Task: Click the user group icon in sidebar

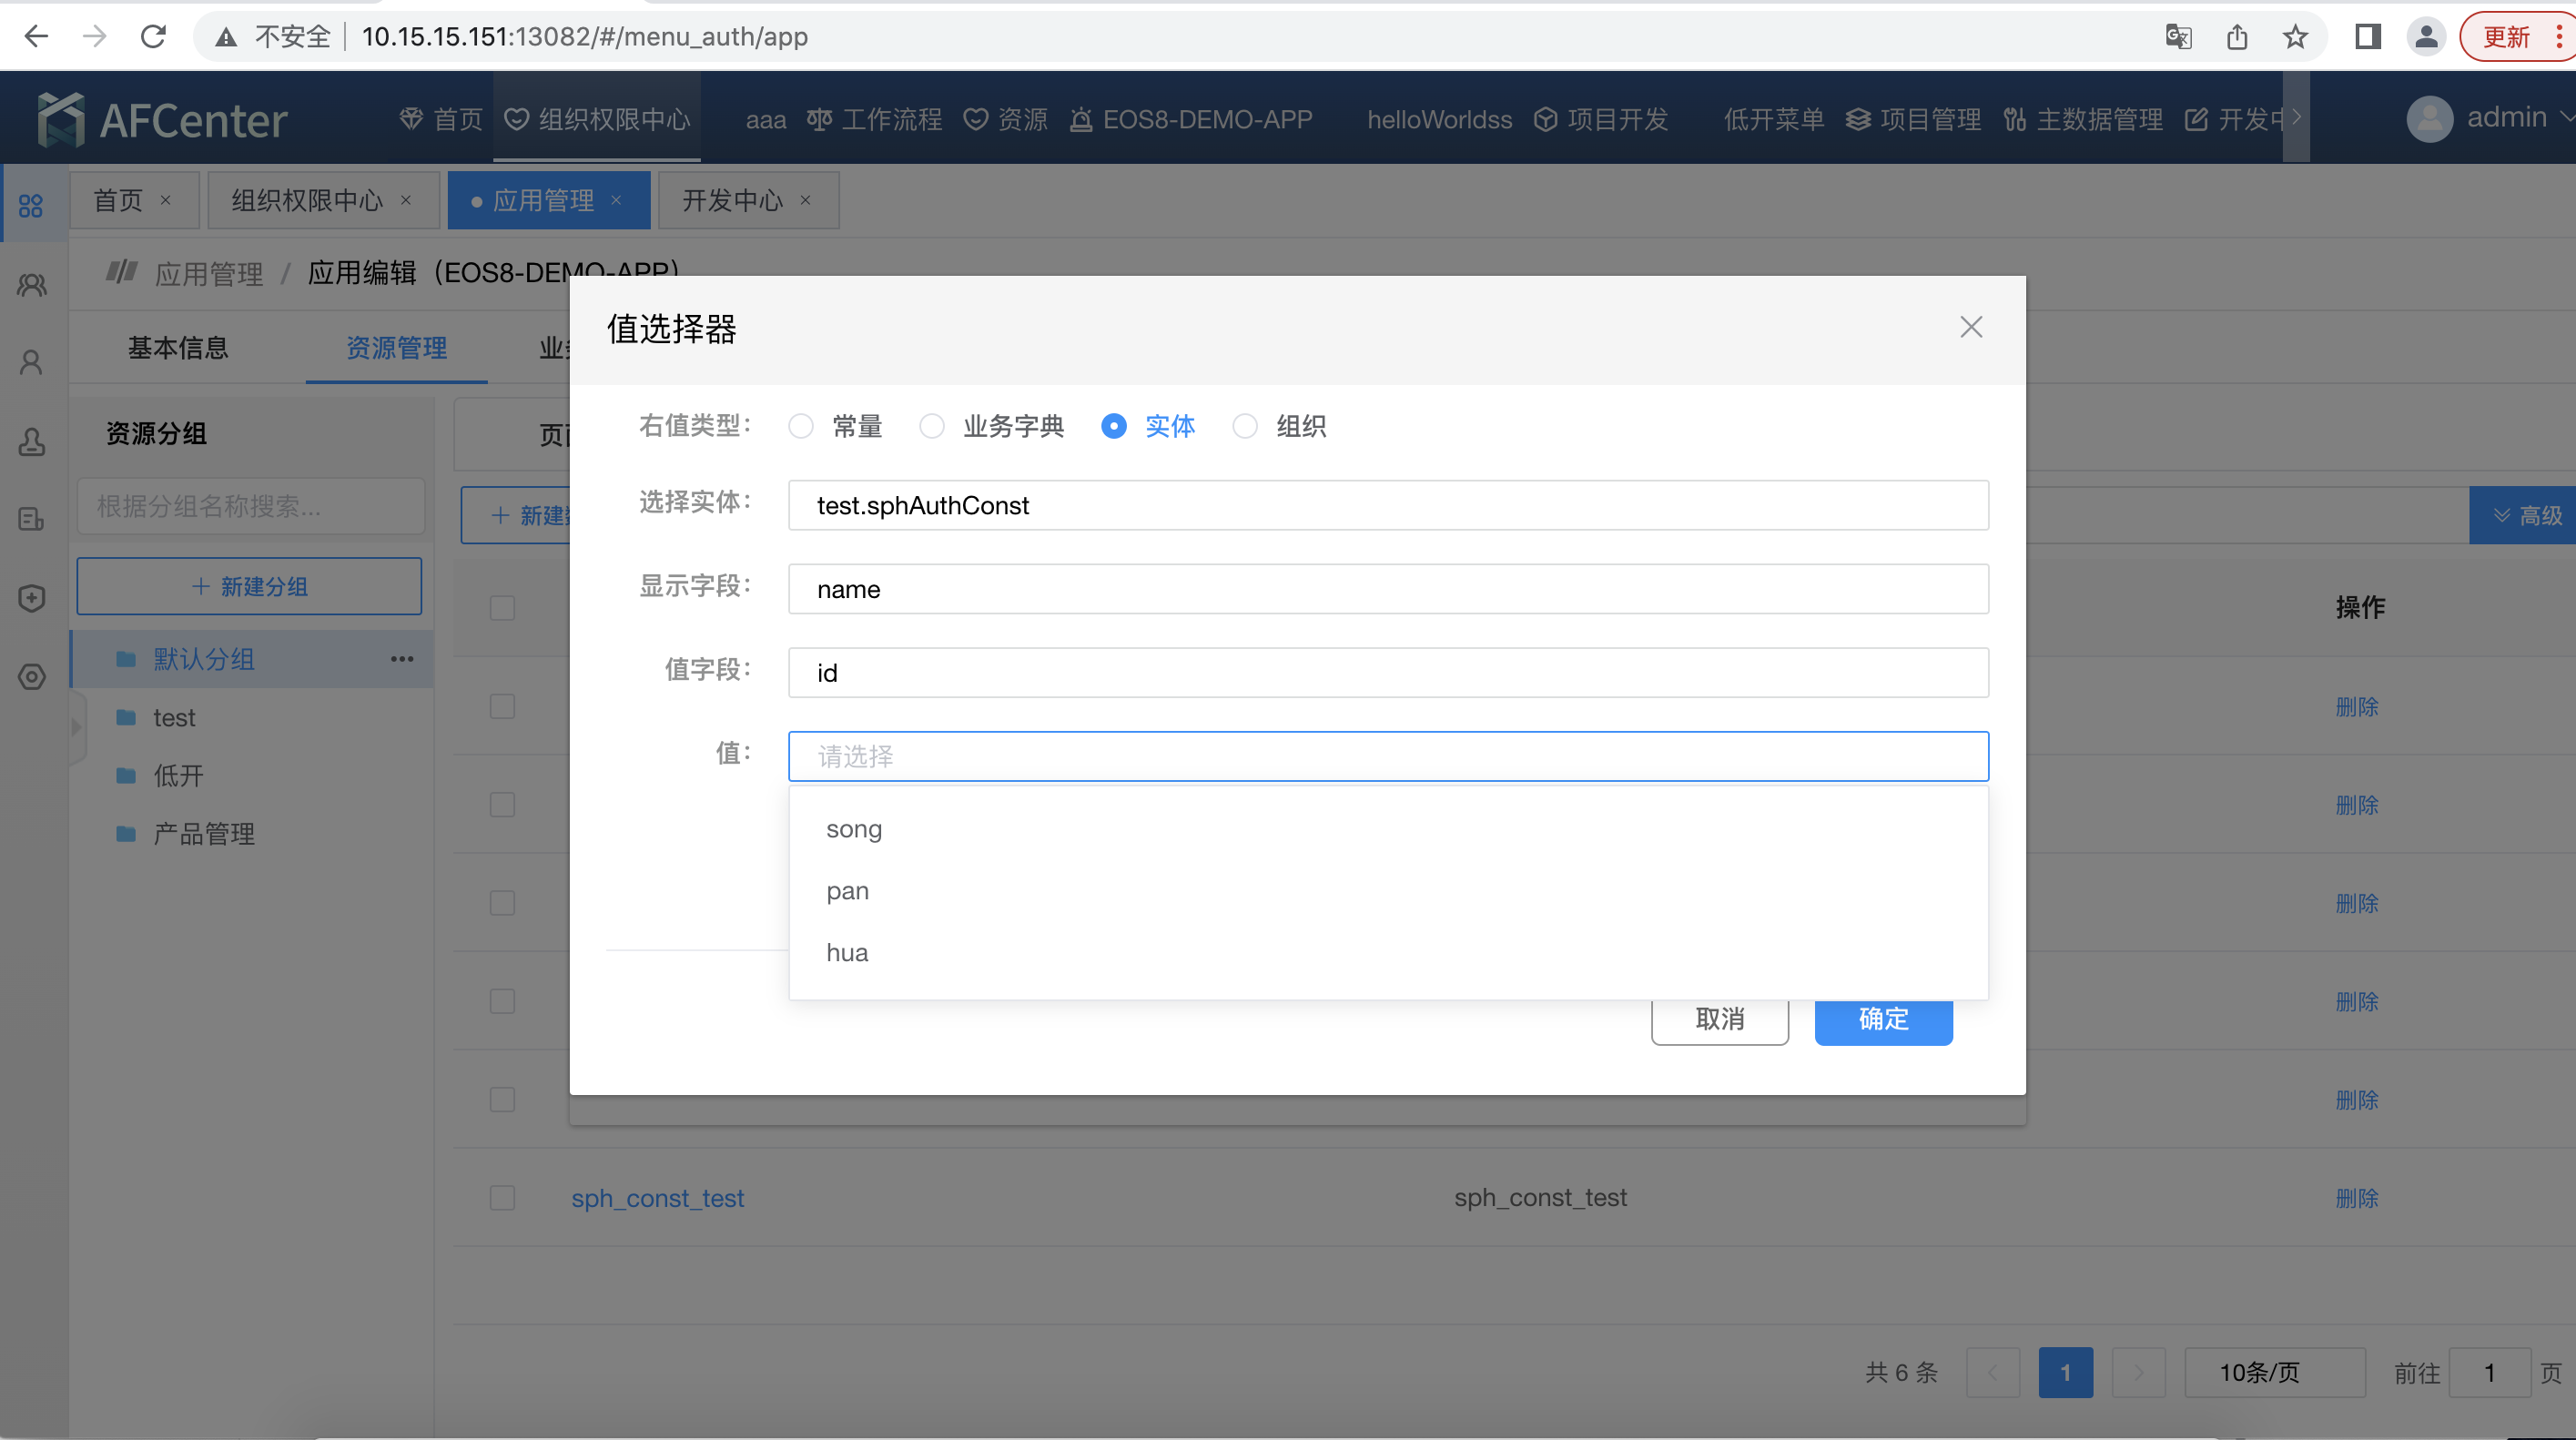Action: coord(31,286)
